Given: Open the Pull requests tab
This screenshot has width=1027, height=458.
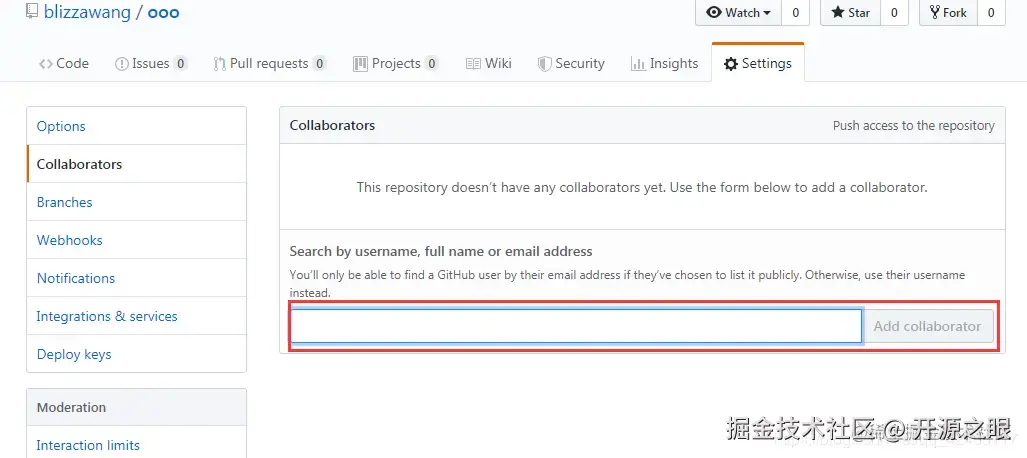Looking at the screenshot, I should click(269, 64).
